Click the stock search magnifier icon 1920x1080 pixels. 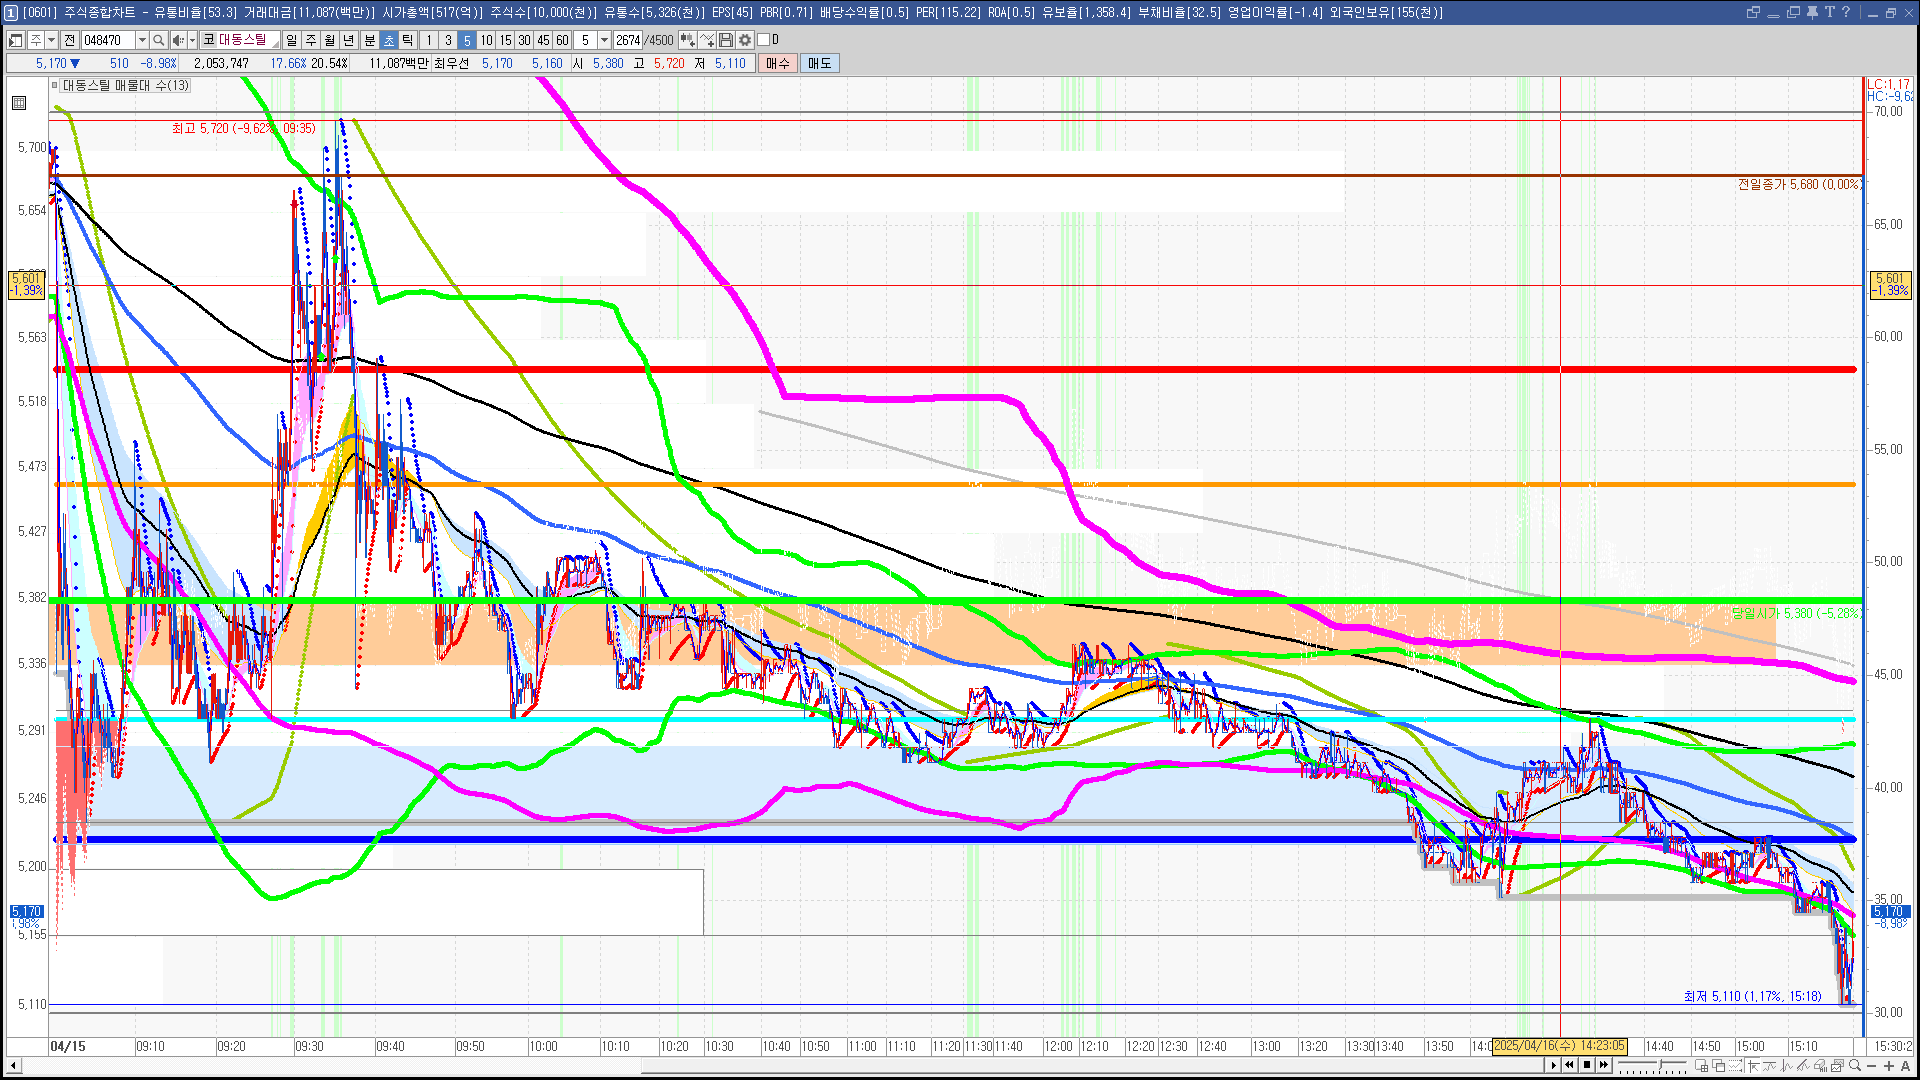point(158,40)
